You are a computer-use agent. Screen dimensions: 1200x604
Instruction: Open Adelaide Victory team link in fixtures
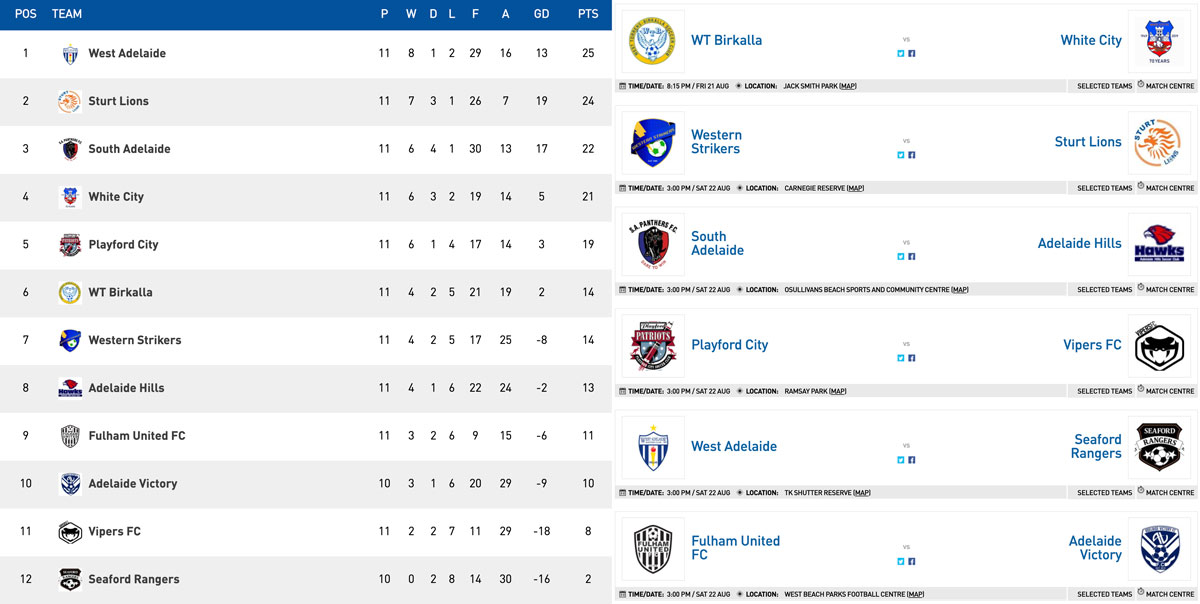click(x=1095, y=548)
